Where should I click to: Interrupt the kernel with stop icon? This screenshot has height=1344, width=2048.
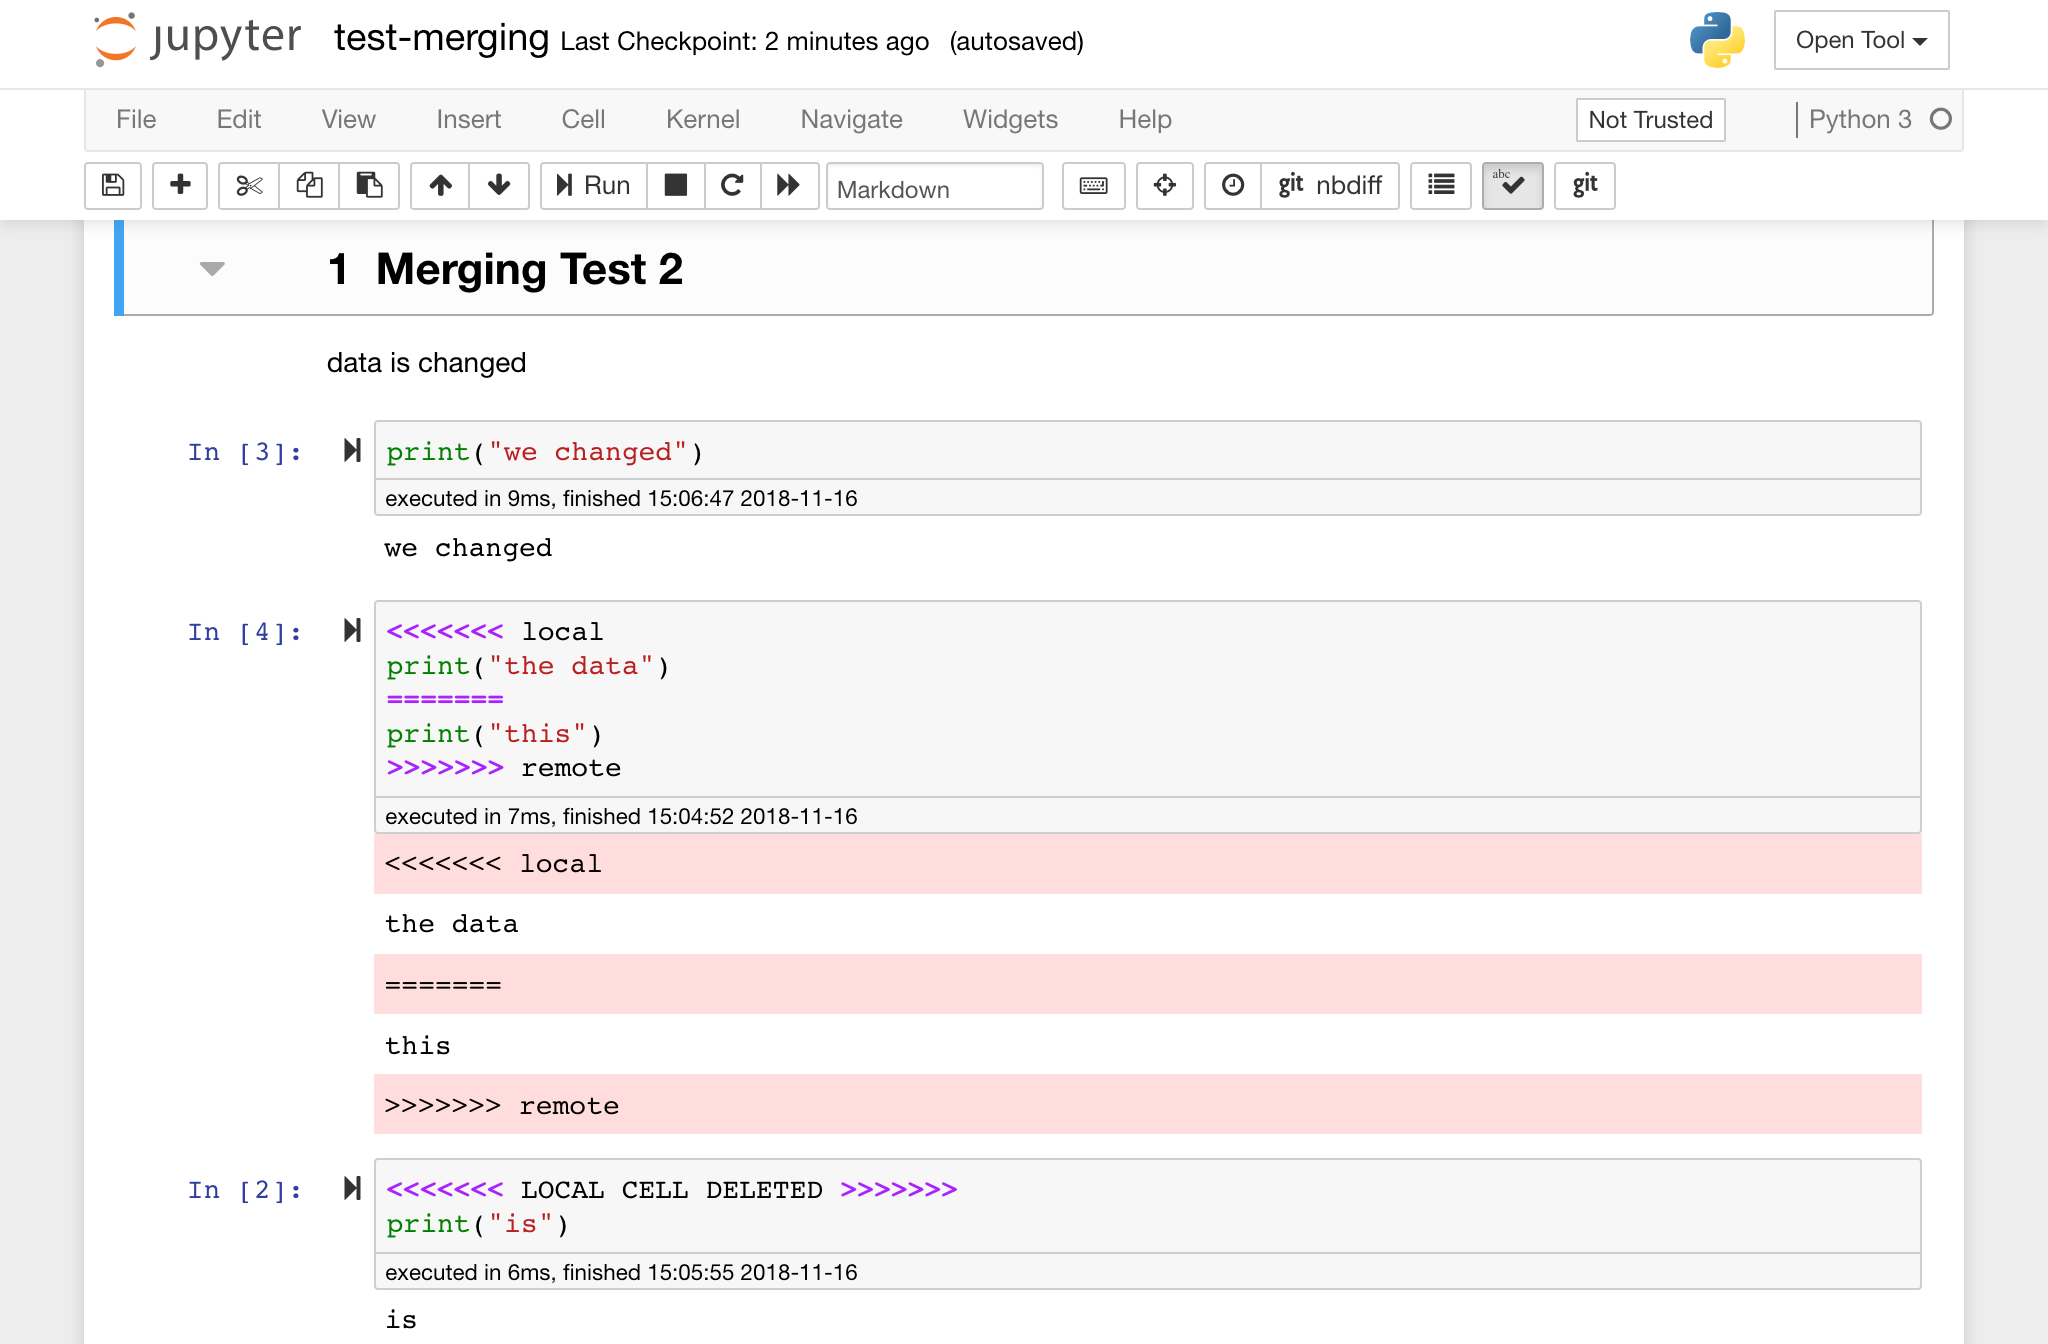[x=676, y=185]
